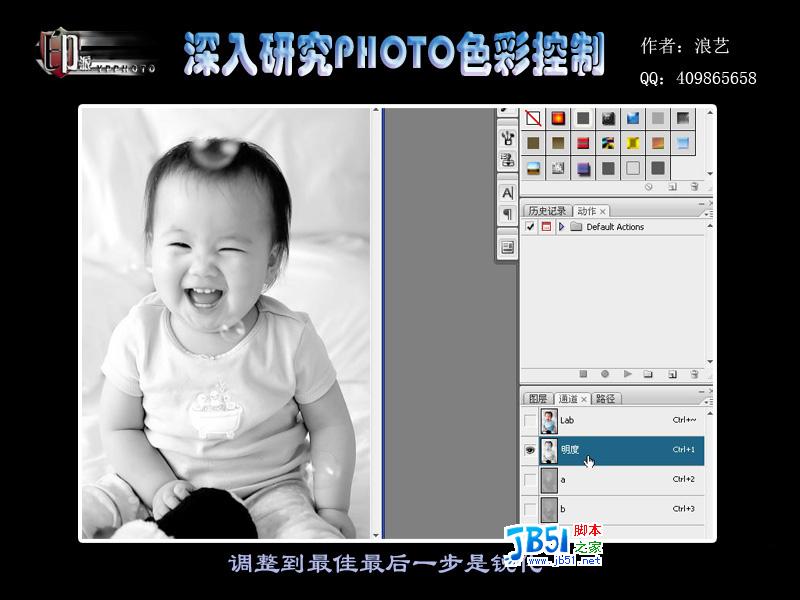Click the delete style trash icon
The width and height of the screenshot is (800, 600).
point(694,186)
